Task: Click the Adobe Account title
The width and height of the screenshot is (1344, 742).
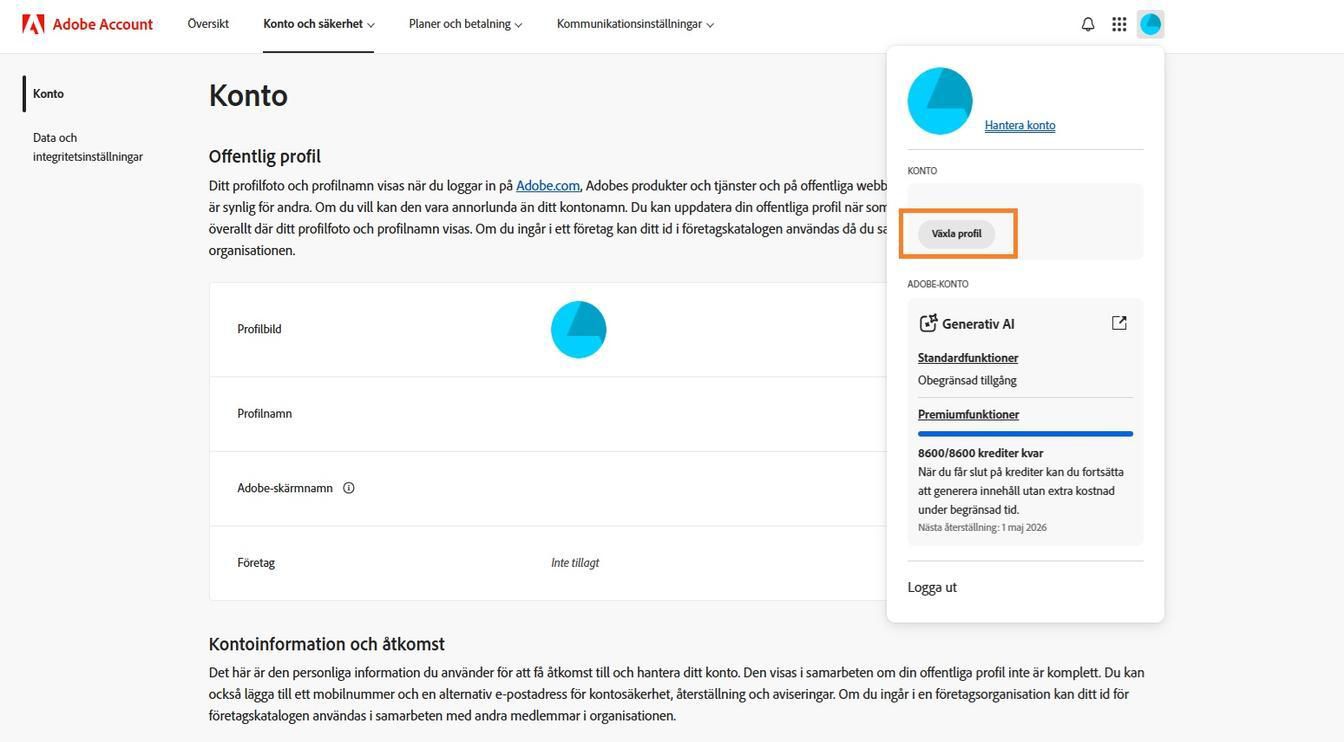Action: pyautogui.click(x=102, y=24)
